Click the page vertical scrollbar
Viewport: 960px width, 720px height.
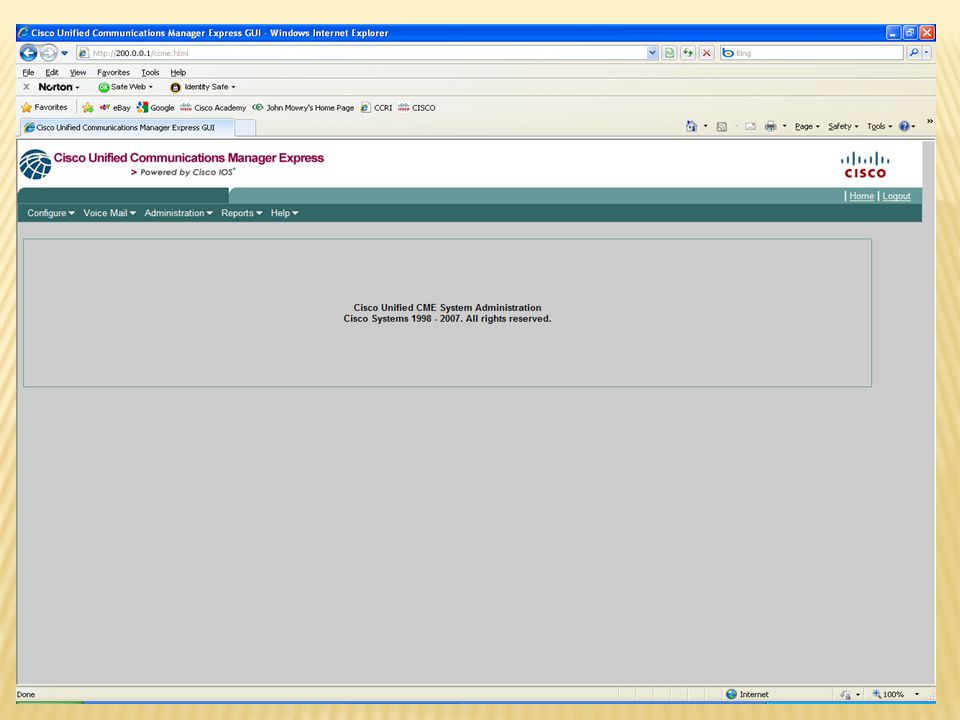929,411
